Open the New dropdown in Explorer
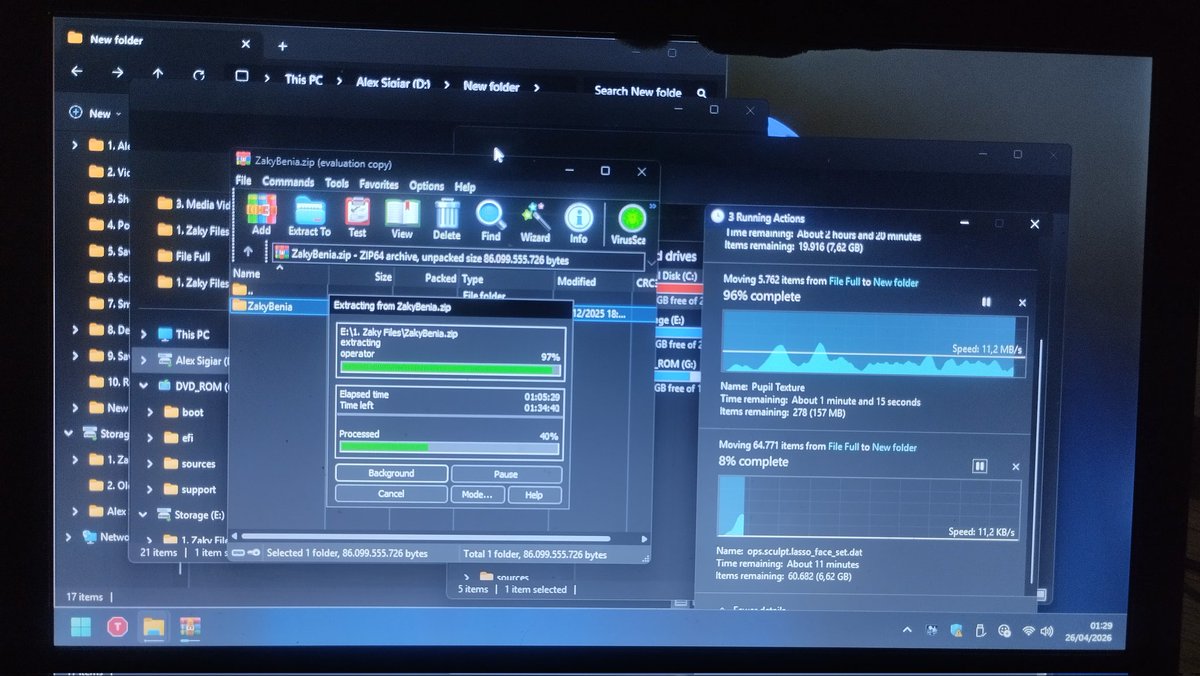 pos(95,113)
